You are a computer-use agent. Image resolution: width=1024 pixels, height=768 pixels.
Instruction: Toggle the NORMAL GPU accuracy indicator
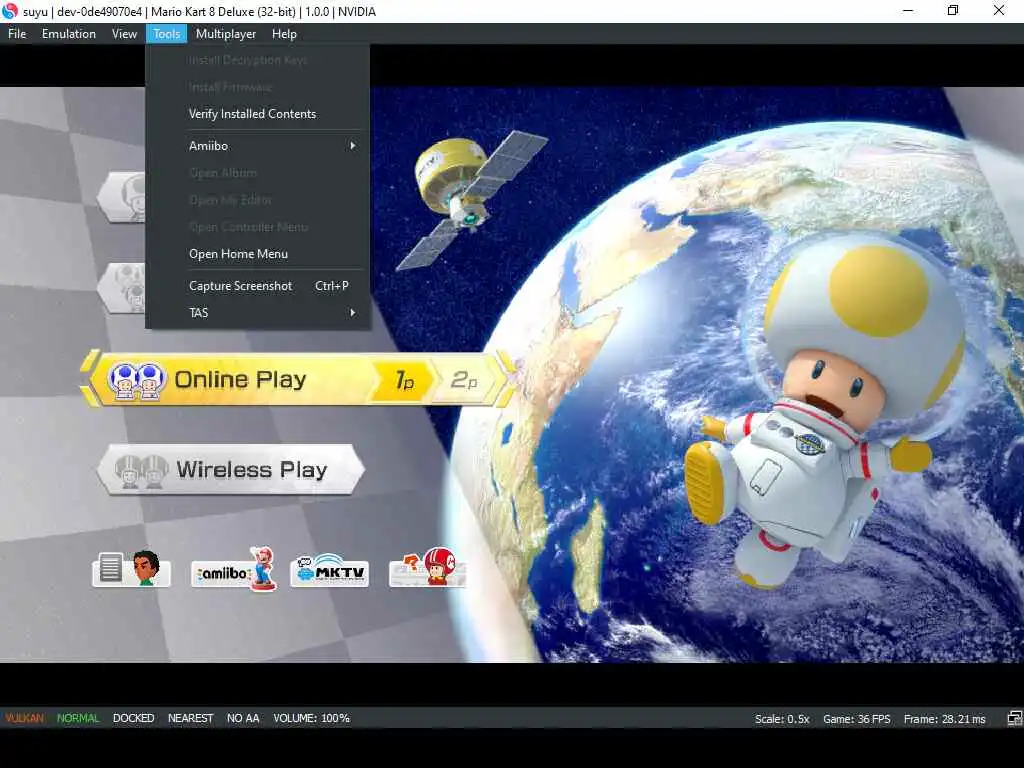[78, 718]
